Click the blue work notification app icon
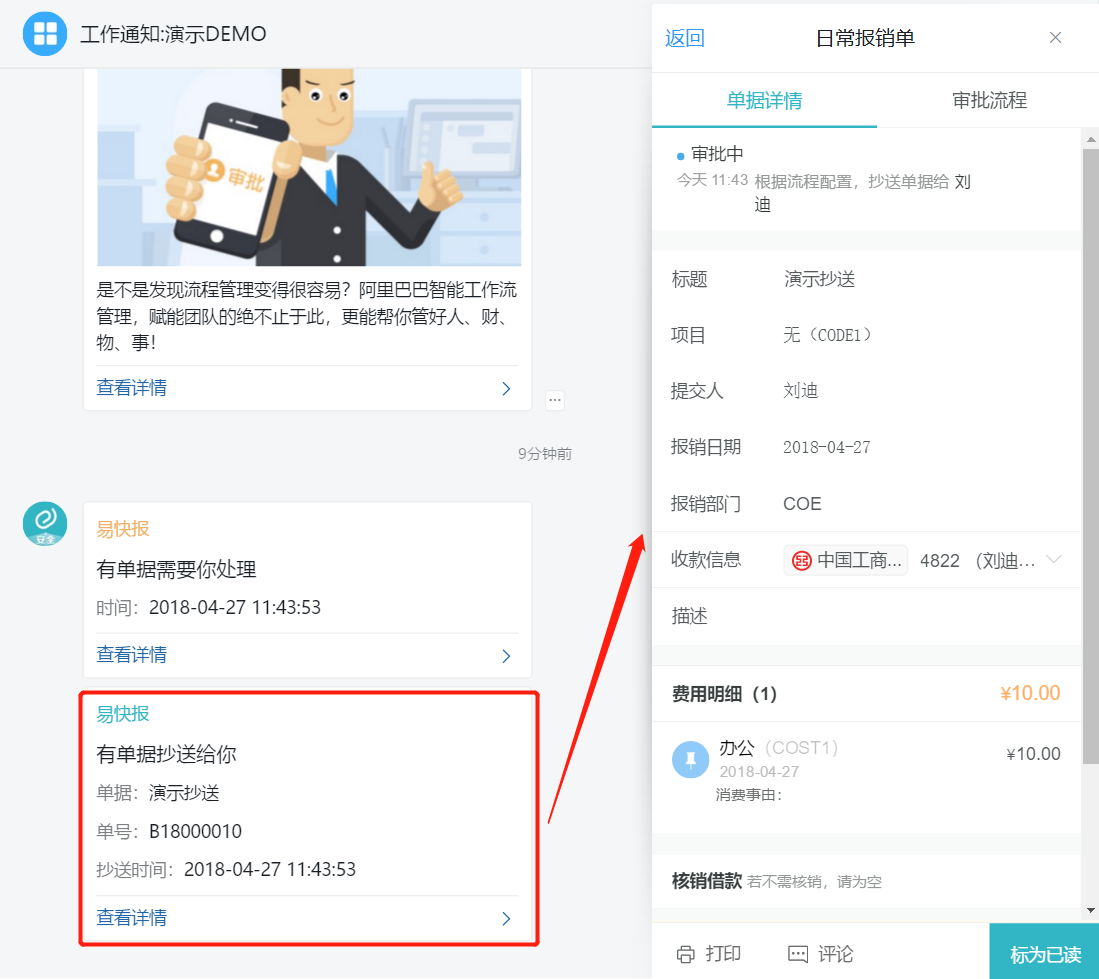 coord(45,34)
